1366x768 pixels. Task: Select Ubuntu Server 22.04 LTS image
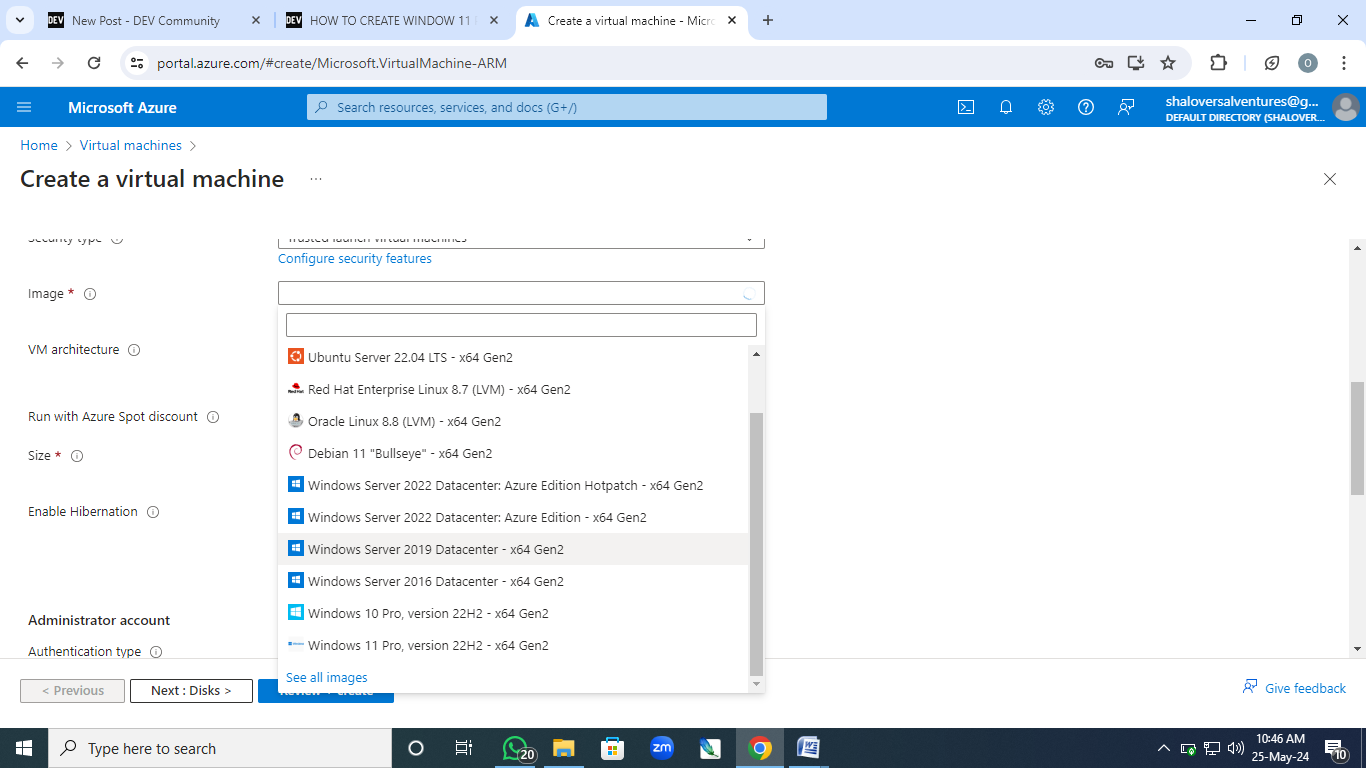513,357
